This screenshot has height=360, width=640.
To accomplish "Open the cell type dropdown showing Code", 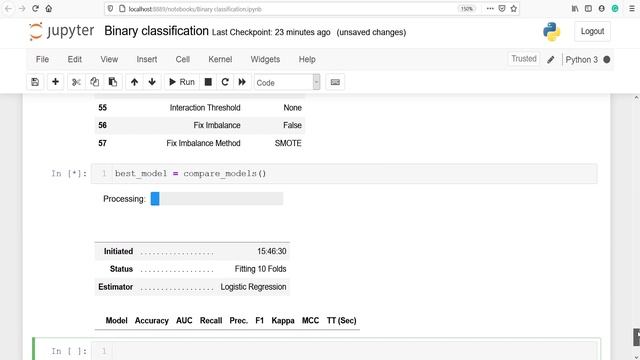I will click(287, 82).
